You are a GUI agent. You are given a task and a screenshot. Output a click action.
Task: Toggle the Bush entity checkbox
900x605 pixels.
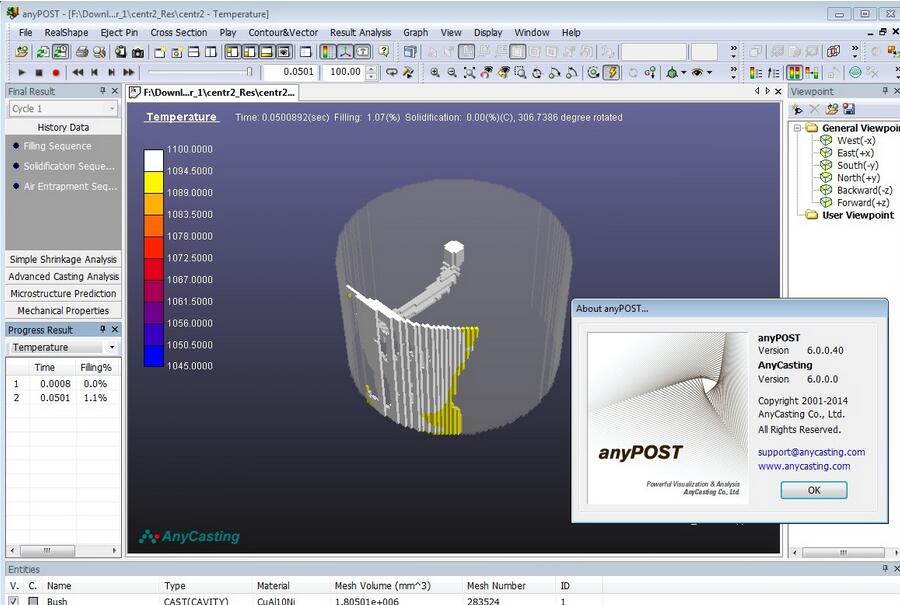(x=13, y=600)
